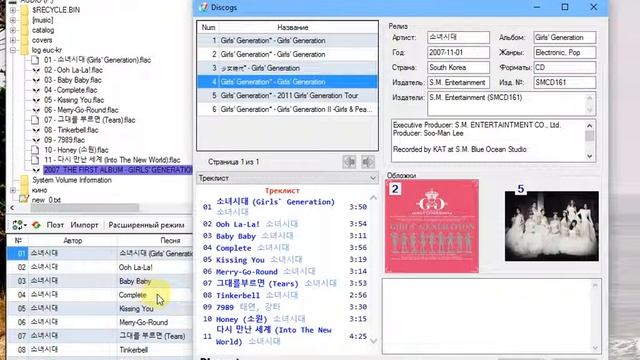Switch to Расширенный режим

(146, 225)
